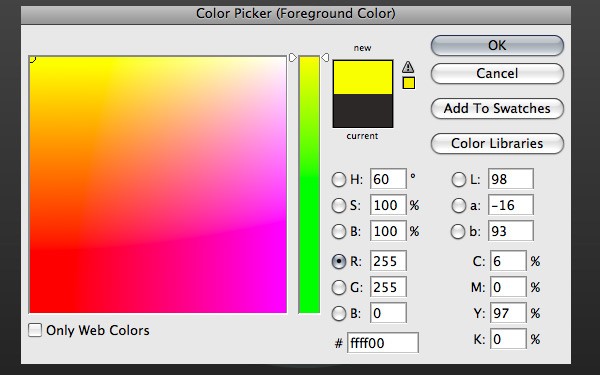Click the hex field showing ffff00
The width and height of the screenshot is (600, 375).
(383, 342)
